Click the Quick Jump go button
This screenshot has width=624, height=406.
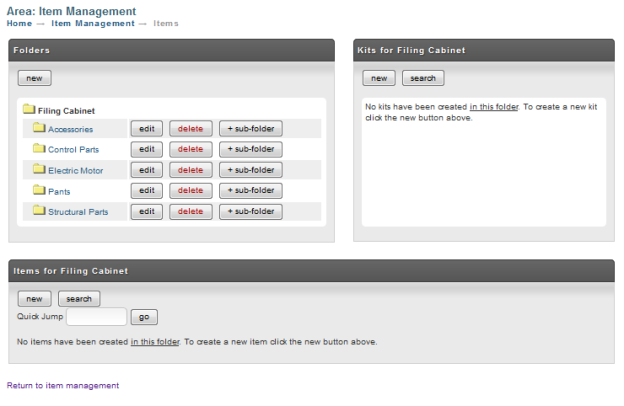[144, 317]
